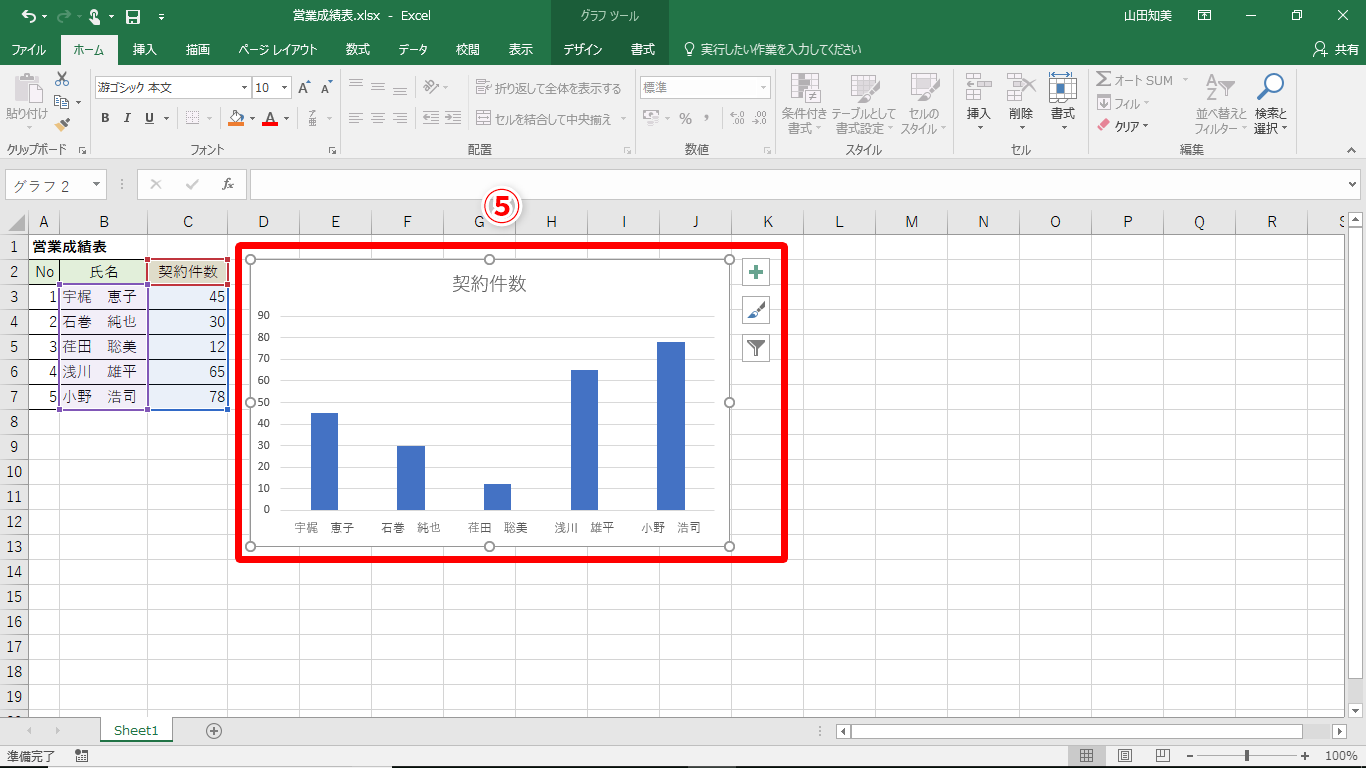Open 条件付き書式 conditional formatting
This screenshot has height=768, width=1366.
(805, 104)
